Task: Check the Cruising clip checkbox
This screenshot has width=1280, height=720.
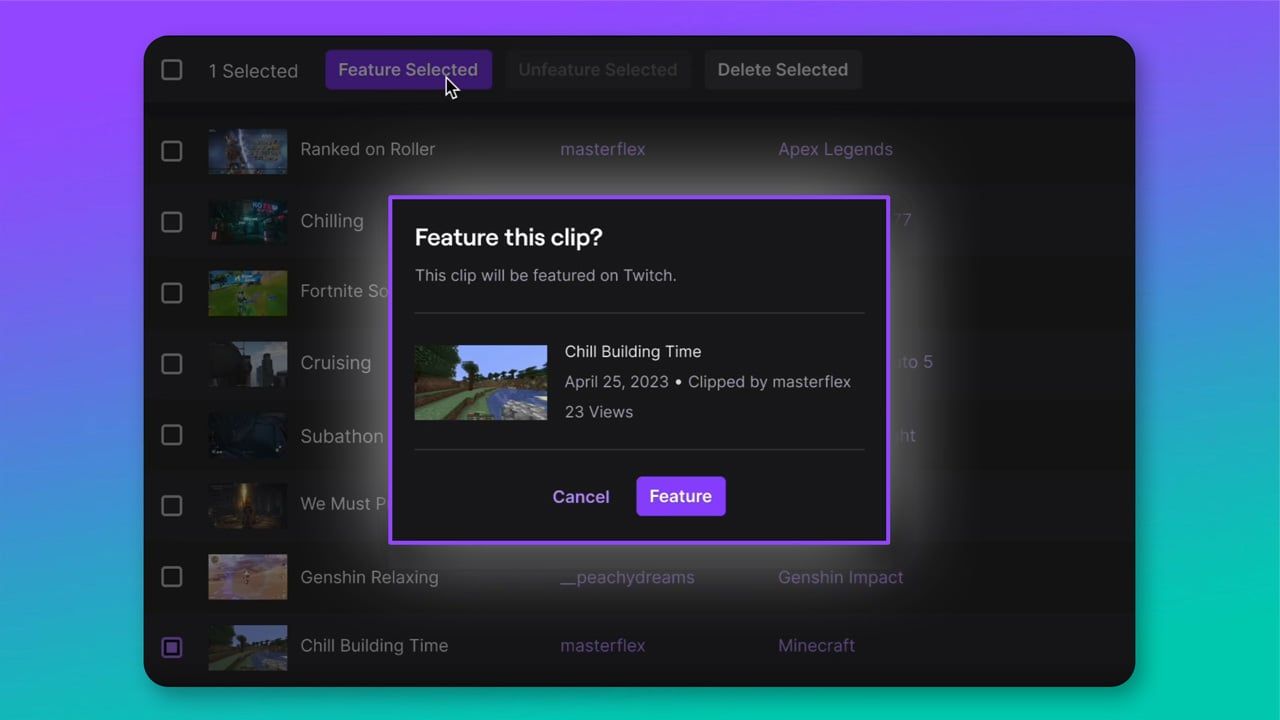Action: [x=171, y=364]
